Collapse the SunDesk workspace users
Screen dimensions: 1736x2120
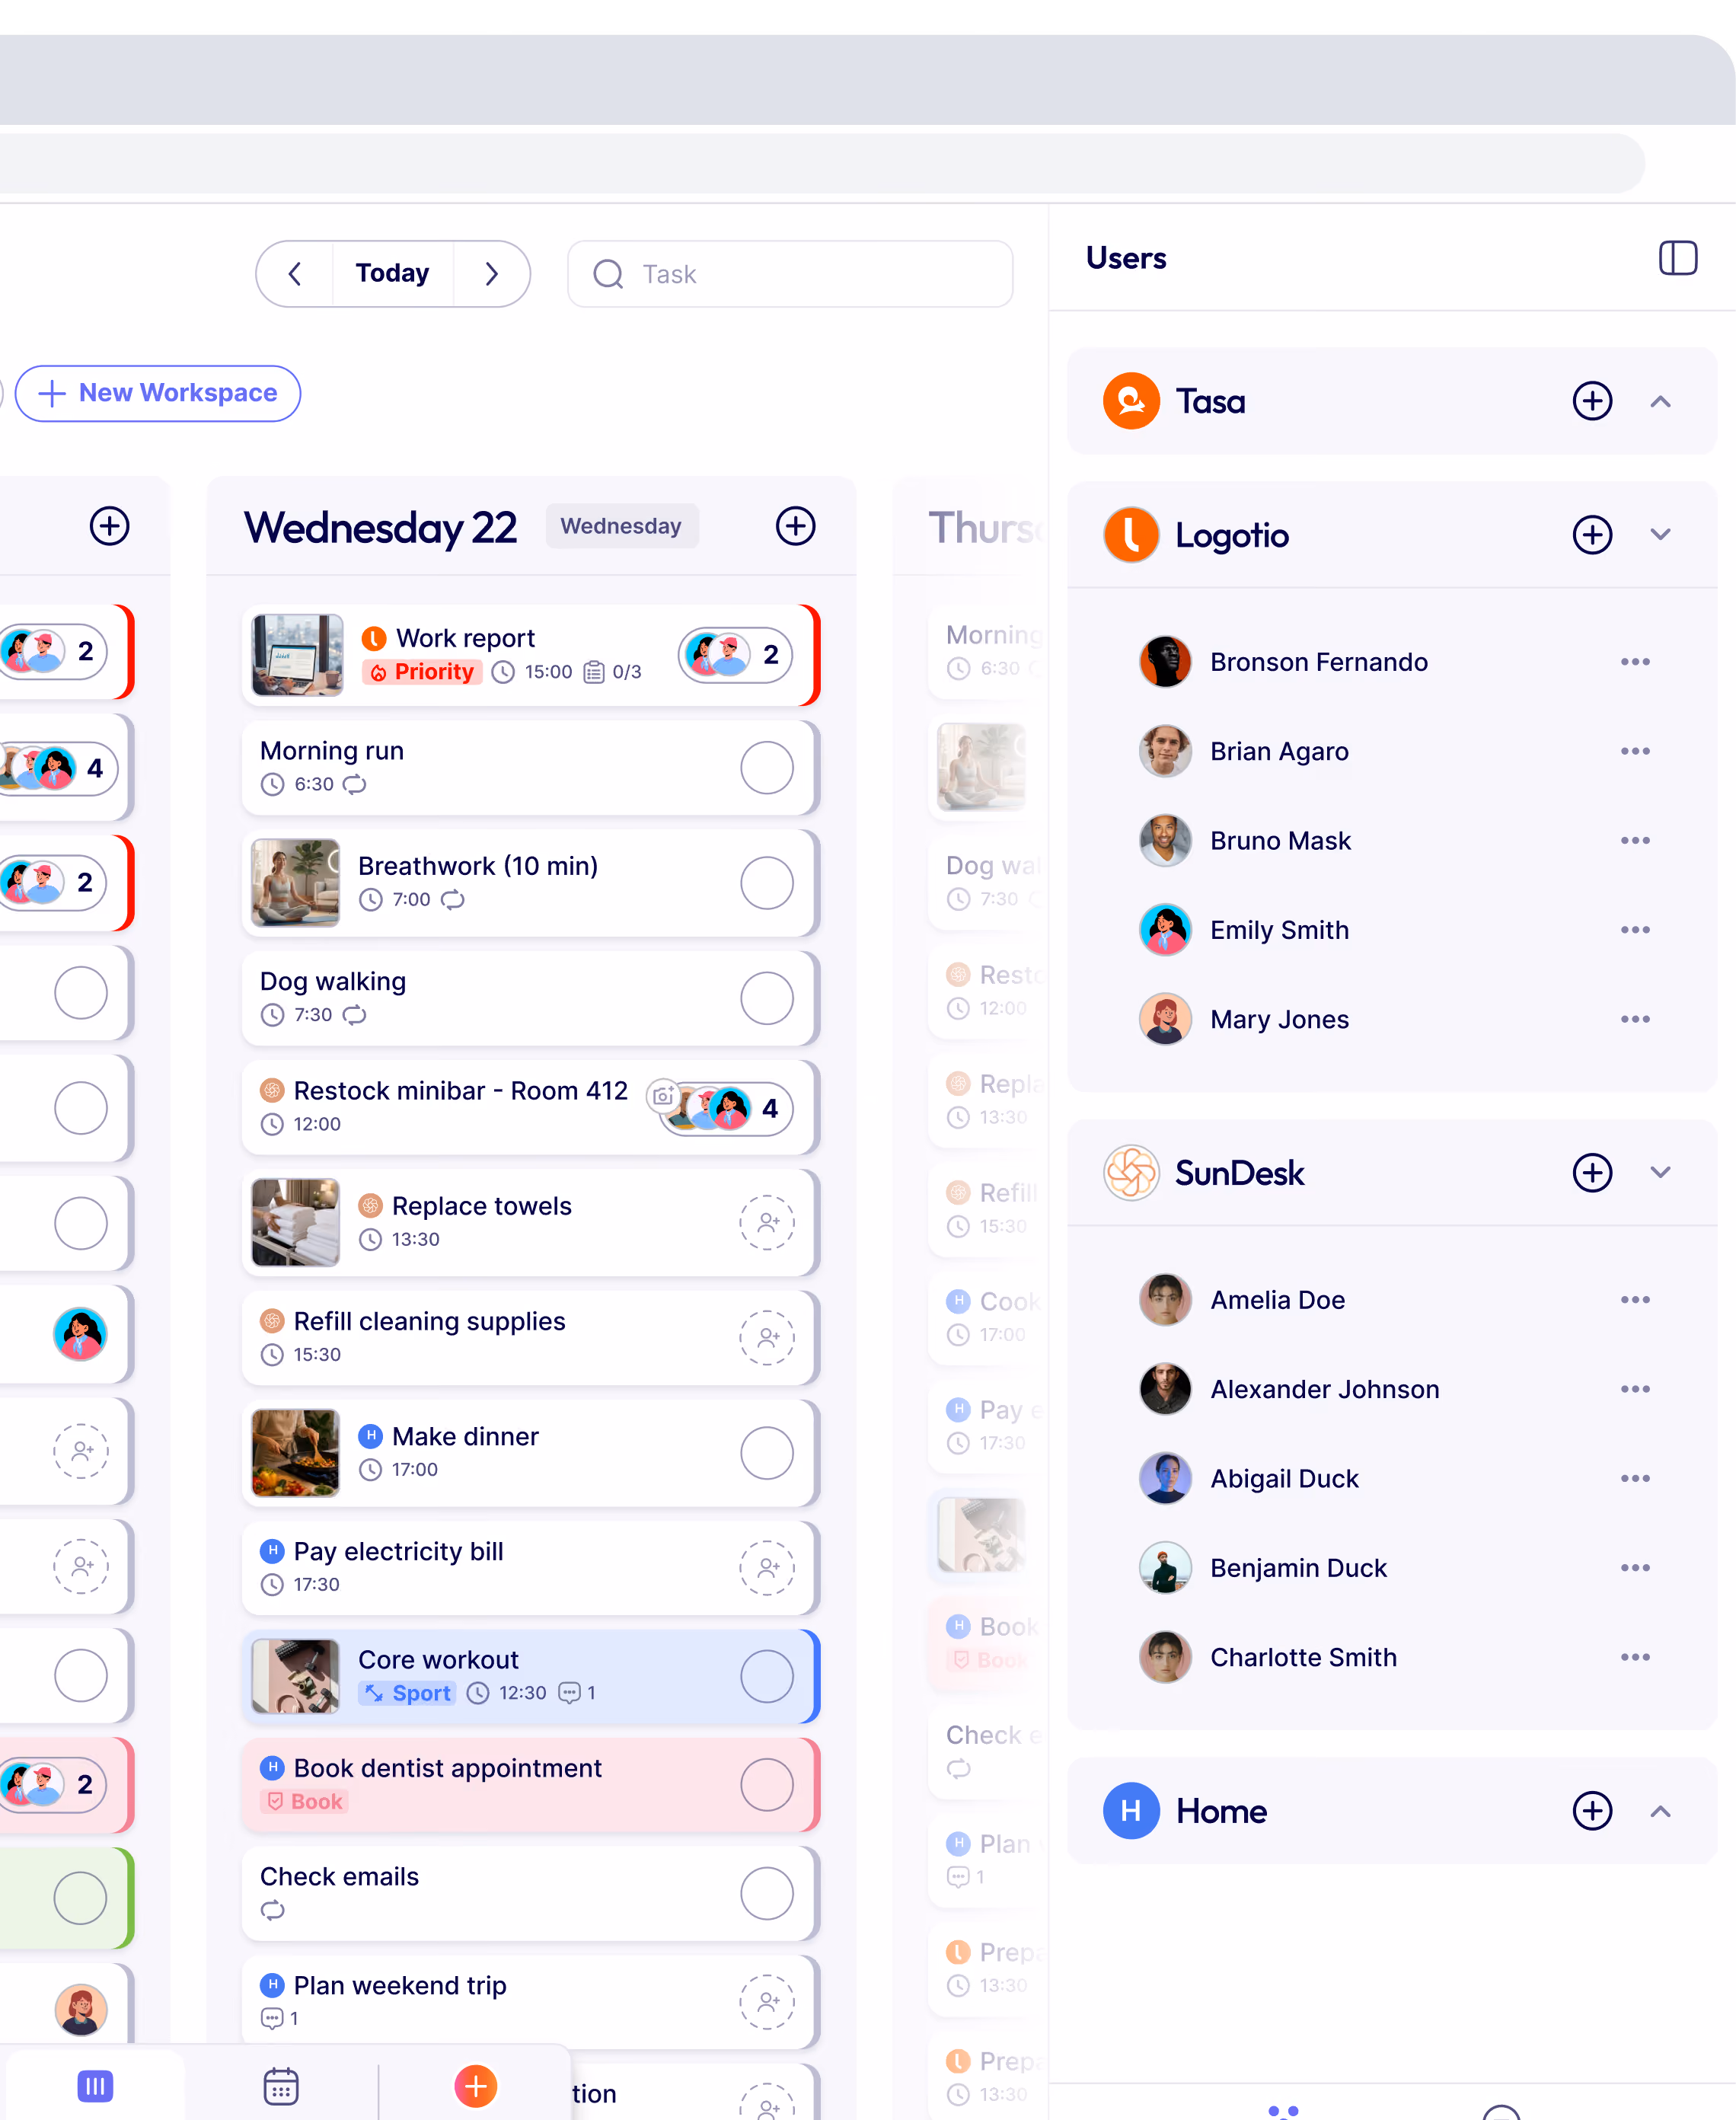tap(1659, 1172)
